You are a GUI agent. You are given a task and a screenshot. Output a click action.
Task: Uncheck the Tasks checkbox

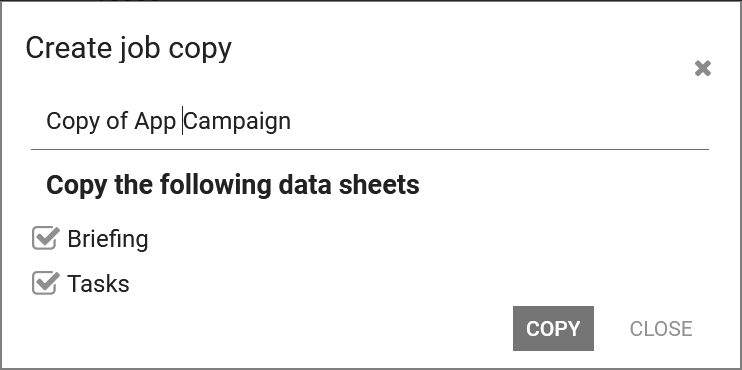45,283
